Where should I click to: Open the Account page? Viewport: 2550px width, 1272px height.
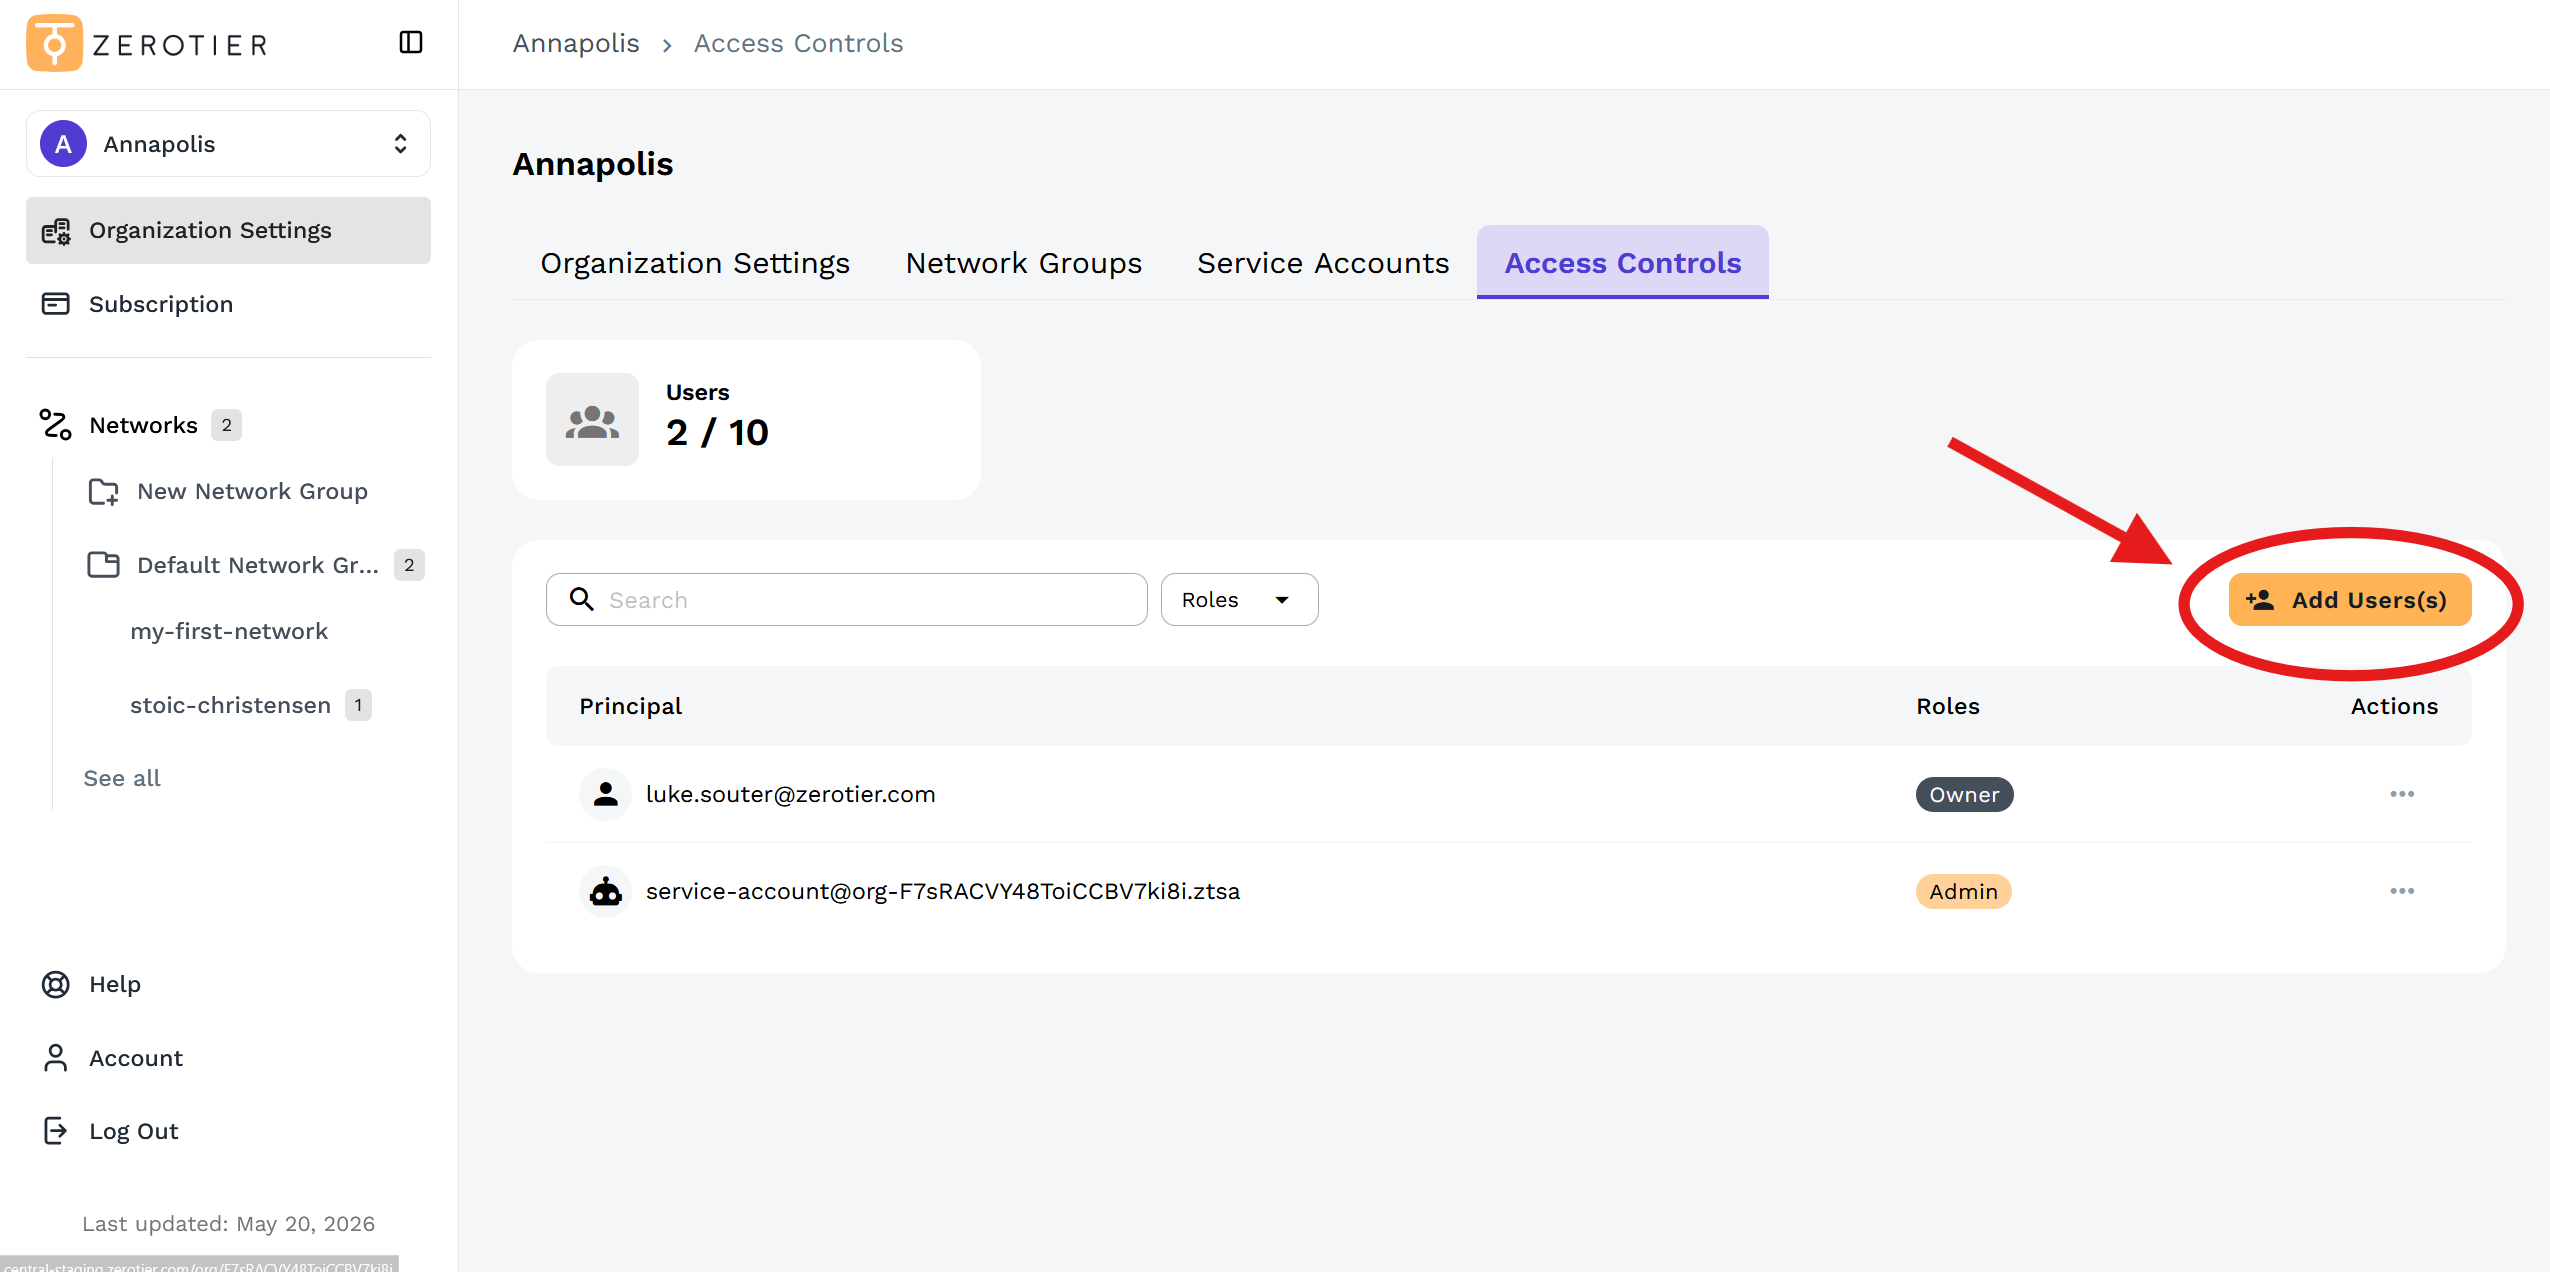tap(136, 1058)
